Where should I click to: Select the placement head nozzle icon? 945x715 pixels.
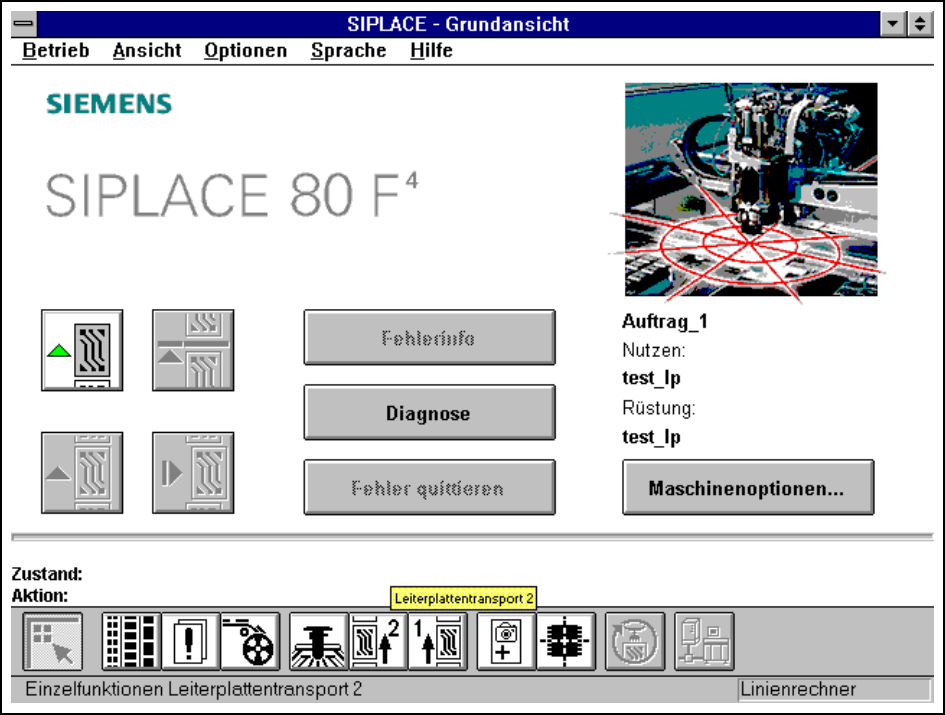319,641
